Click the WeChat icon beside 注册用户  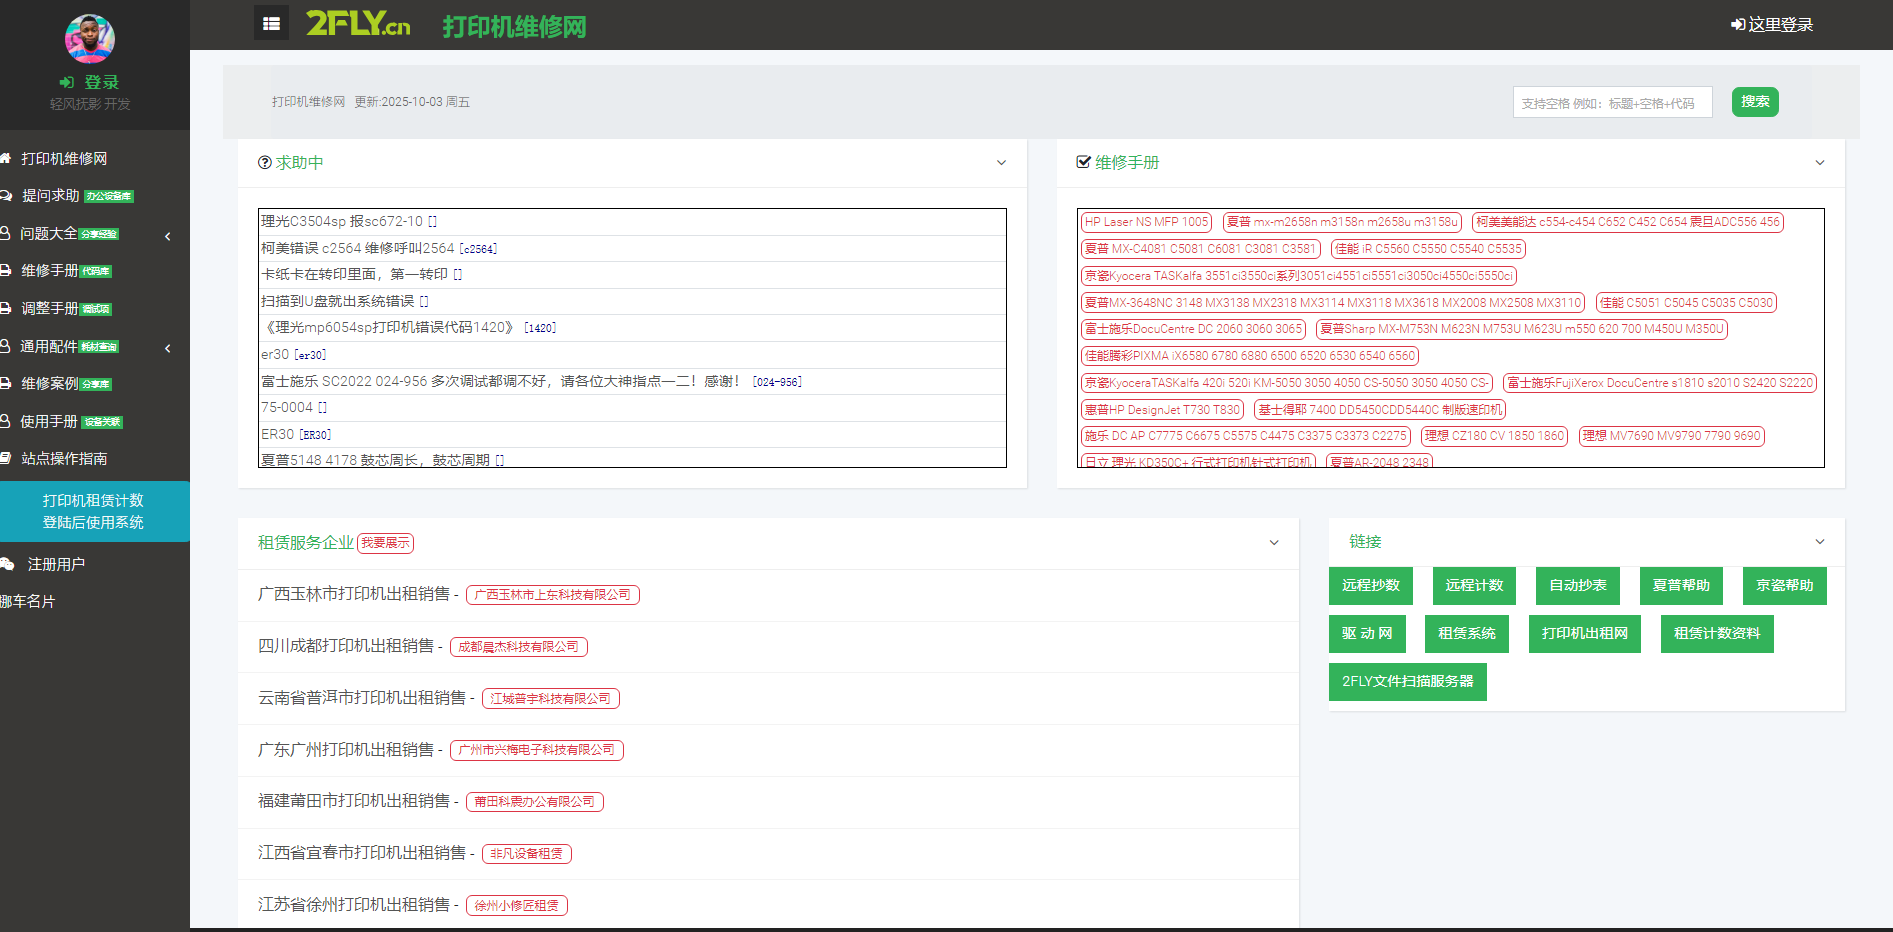coord(7,564)
